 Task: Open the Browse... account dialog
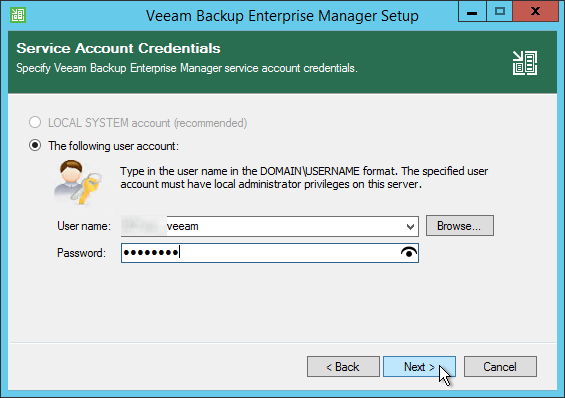pos(460,226)
